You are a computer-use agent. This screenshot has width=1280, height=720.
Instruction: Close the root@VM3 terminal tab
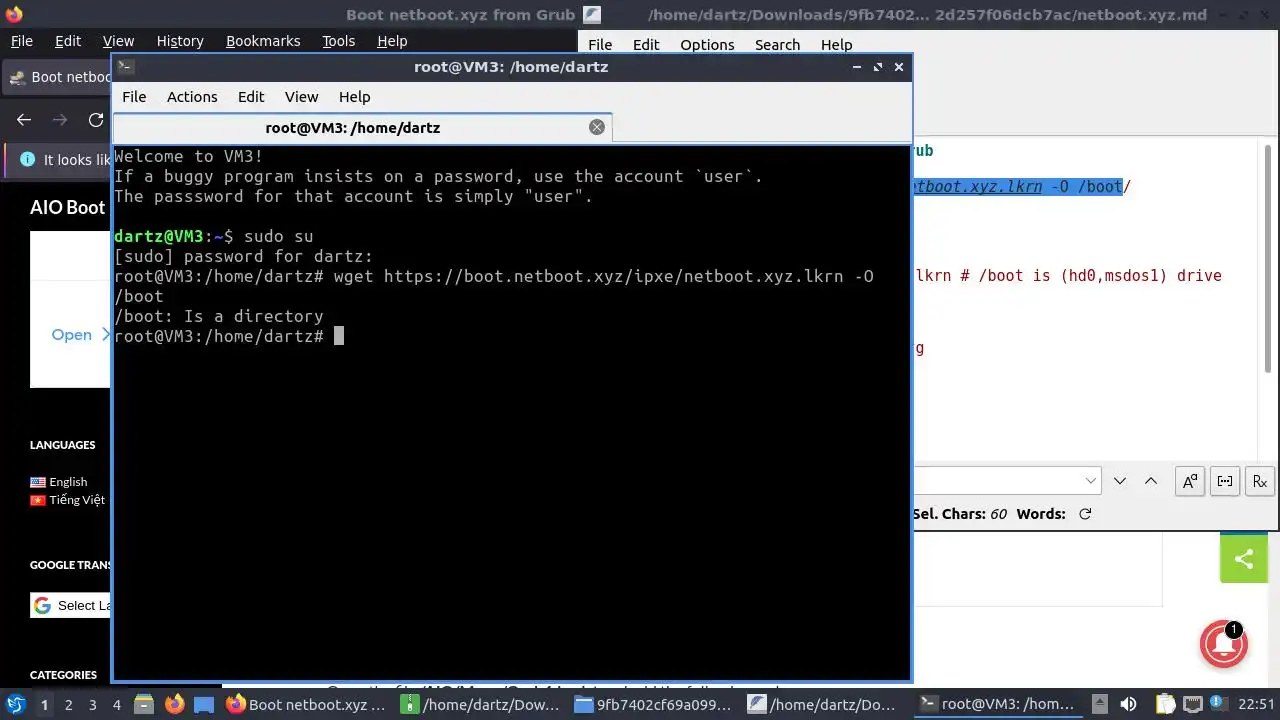click(597, 127)
